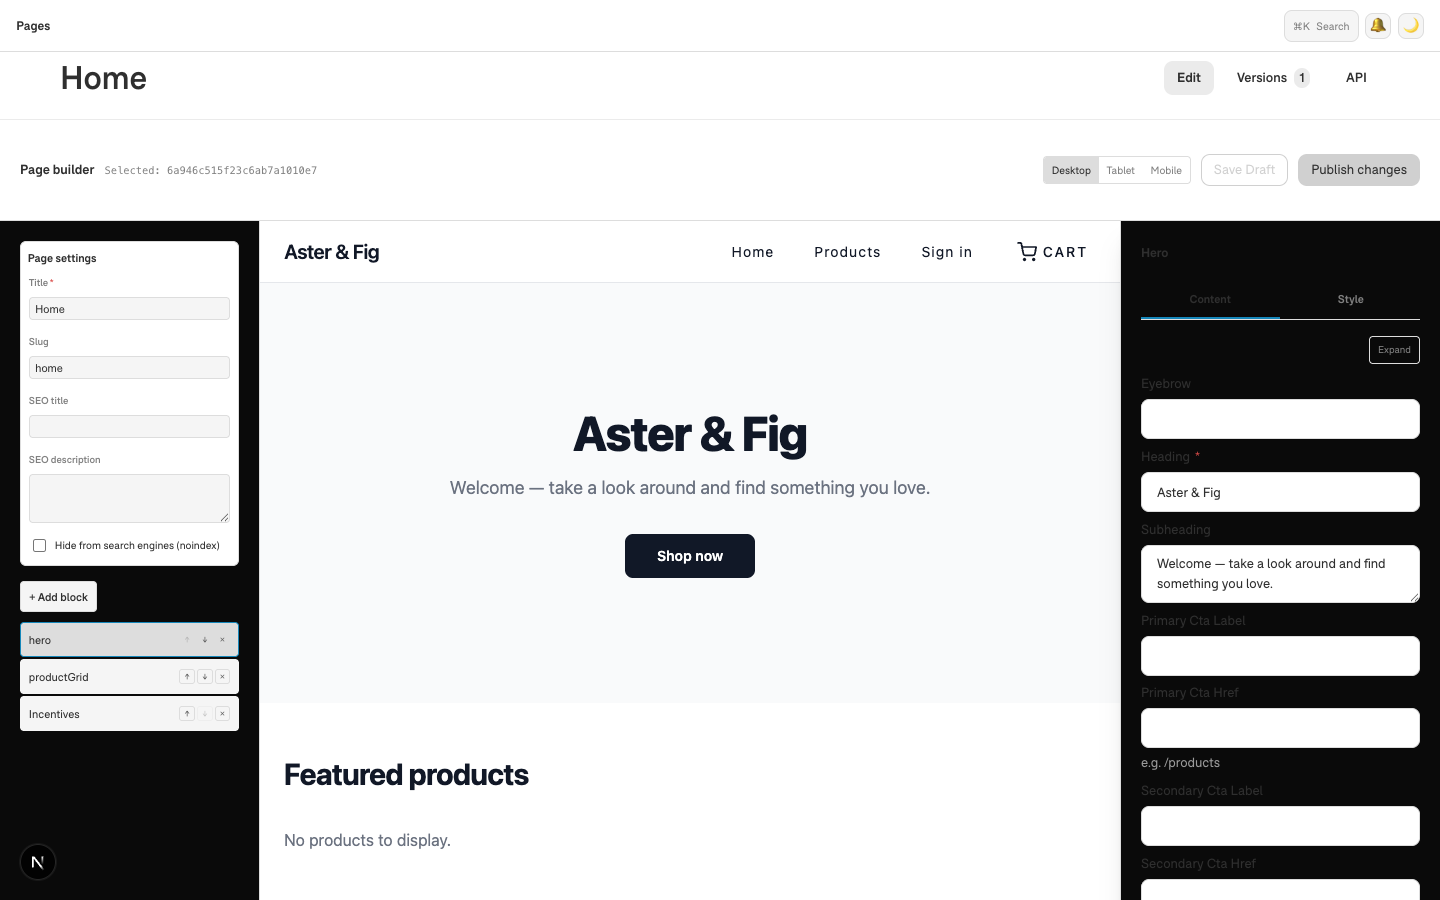1440x900 pixels.
Task: Open the API tab
Action: [1356, 78]
